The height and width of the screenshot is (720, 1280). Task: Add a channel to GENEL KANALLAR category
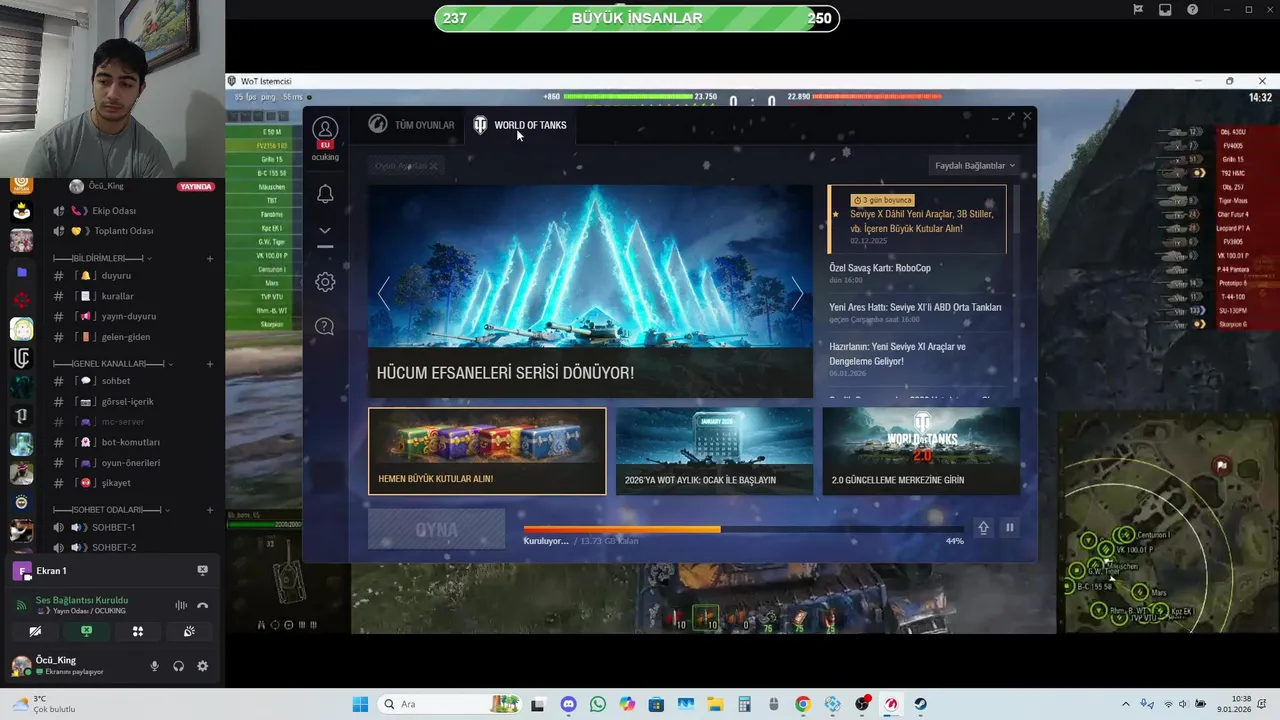[x=209, y=364]
